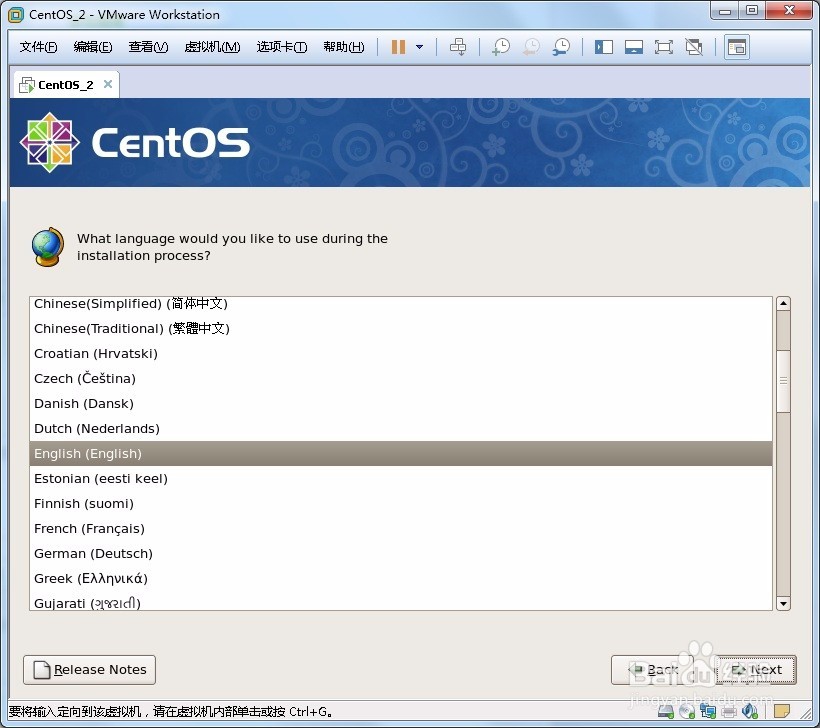Screen dimensions: 820x728
Task: Click the network adapter icon in status bar
Action: coord(708,711)
